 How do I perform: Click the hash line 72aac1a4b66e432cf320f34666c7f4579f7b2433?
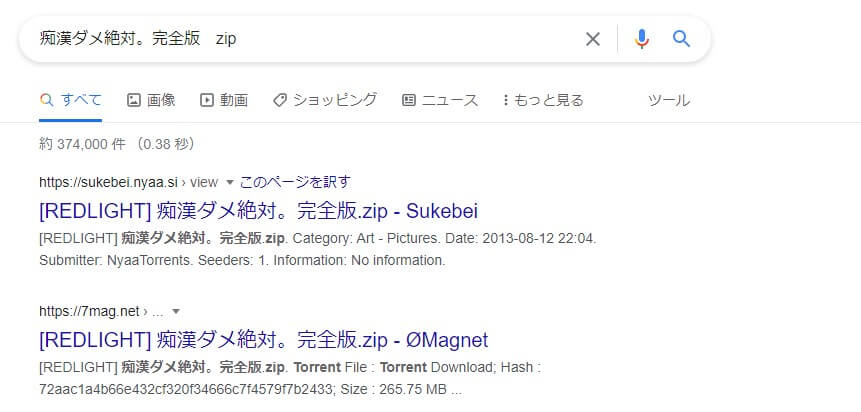(x=250, y=389)
